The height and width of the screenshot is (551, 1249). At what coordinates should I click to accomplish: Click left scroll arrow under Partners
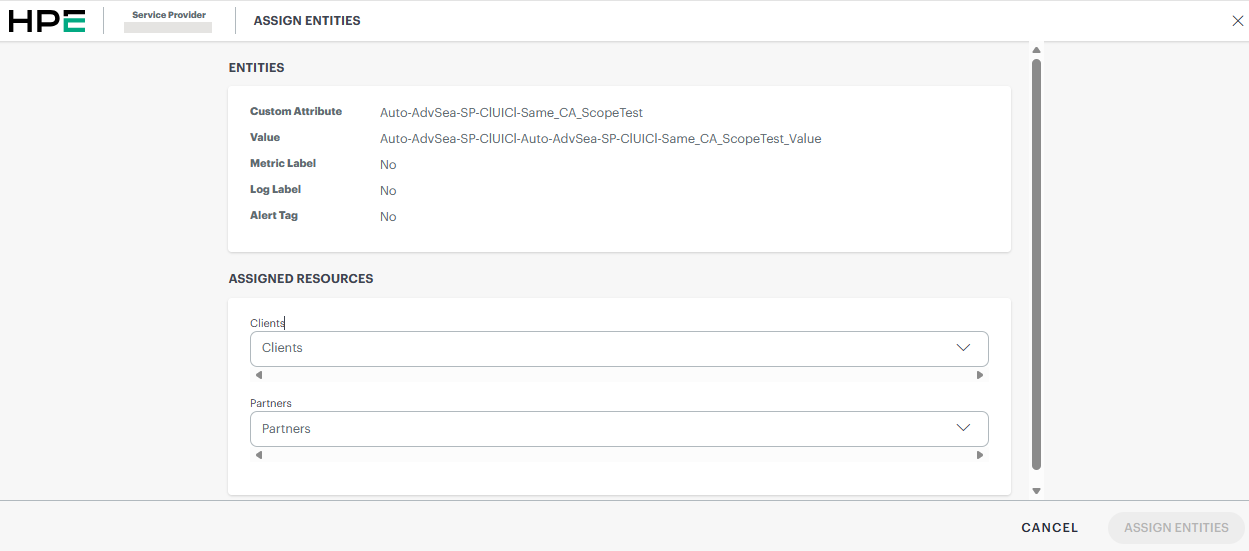(x=258, y=455)
